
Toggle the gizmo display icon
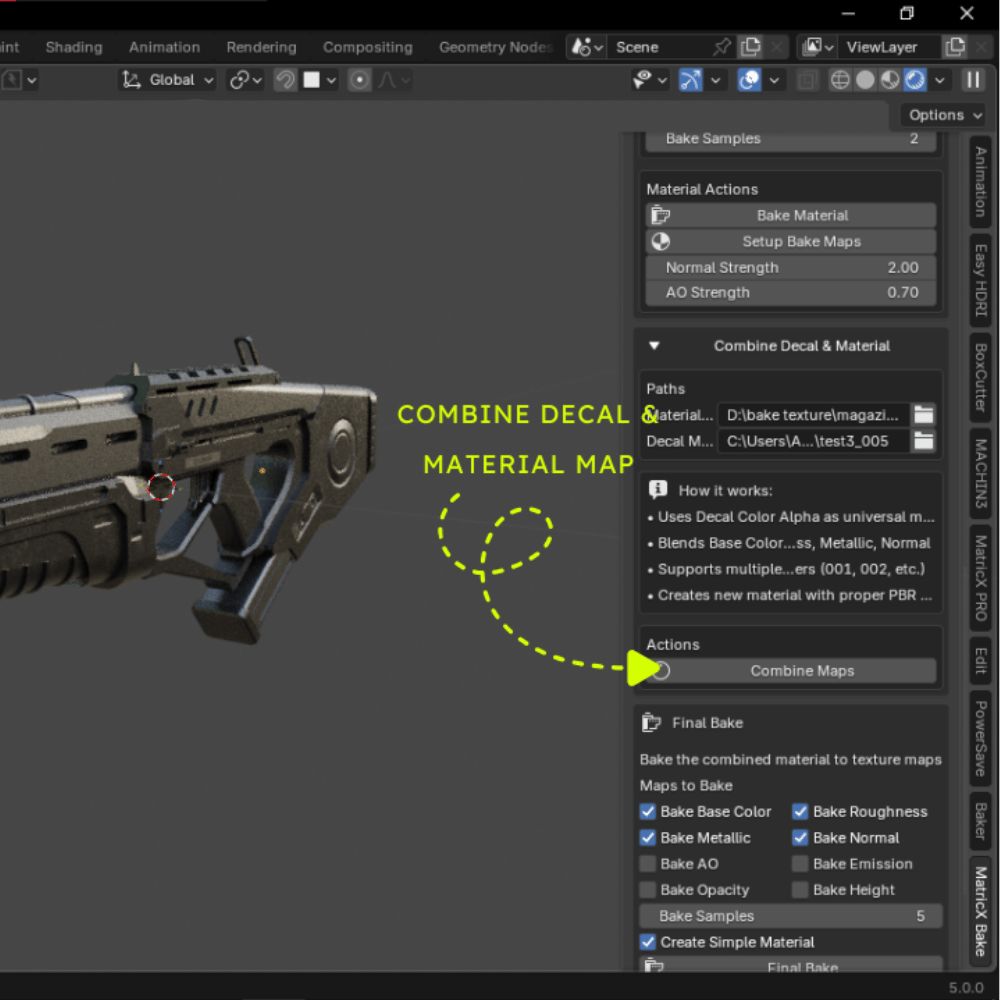(x=691, y=80)
